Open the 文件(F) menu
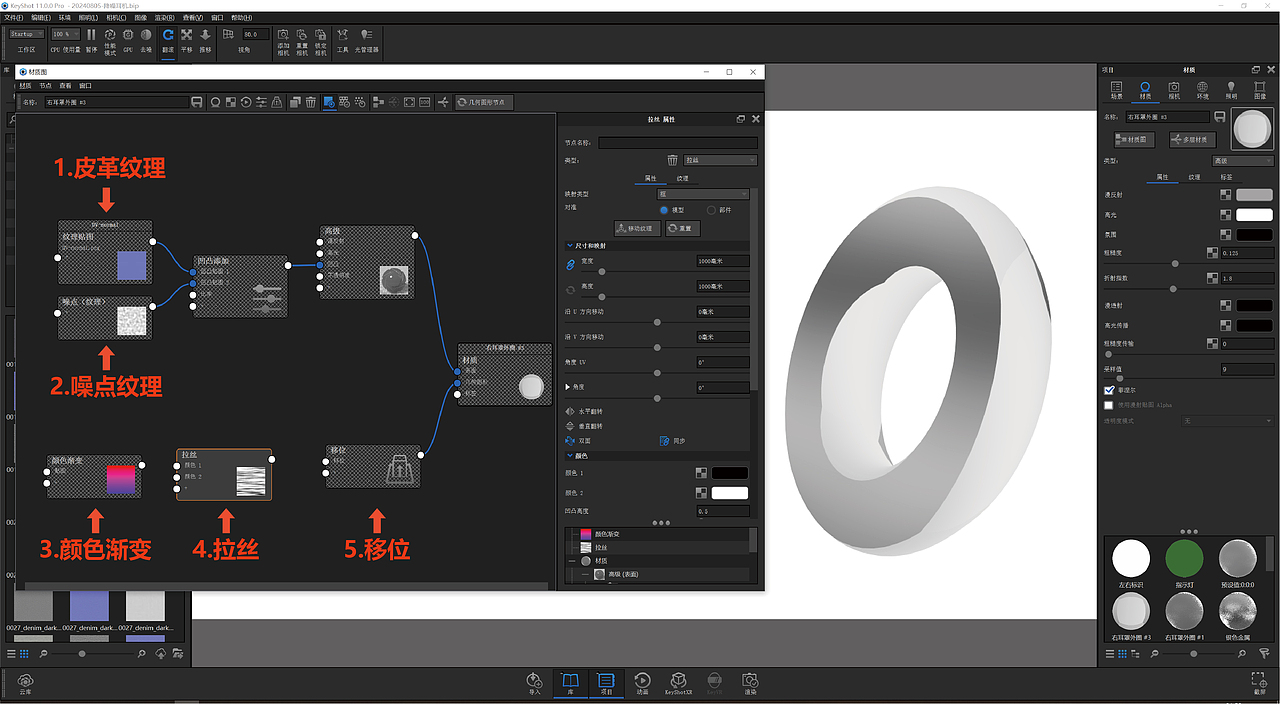This screenshot has height=704, width=1280. (x=13, y=17)
